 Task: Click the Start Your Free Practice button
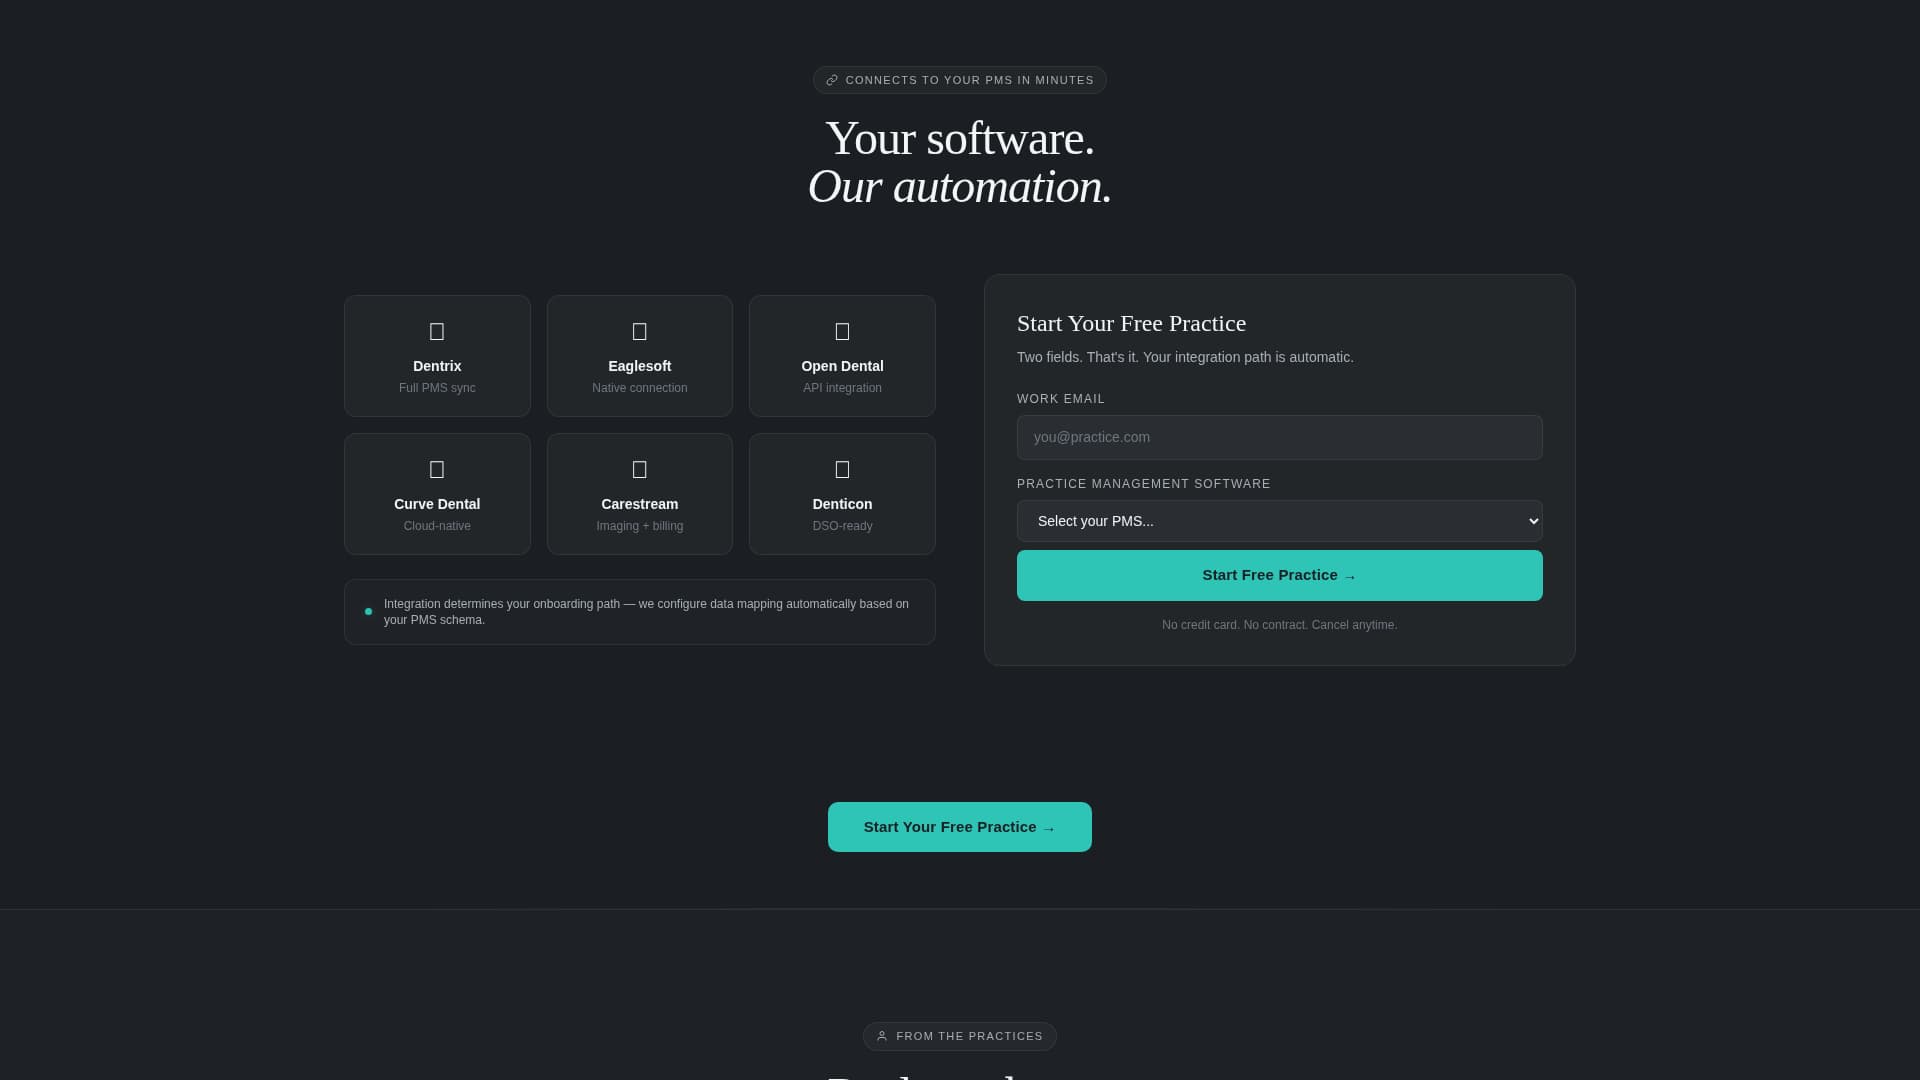pos(959,827)
